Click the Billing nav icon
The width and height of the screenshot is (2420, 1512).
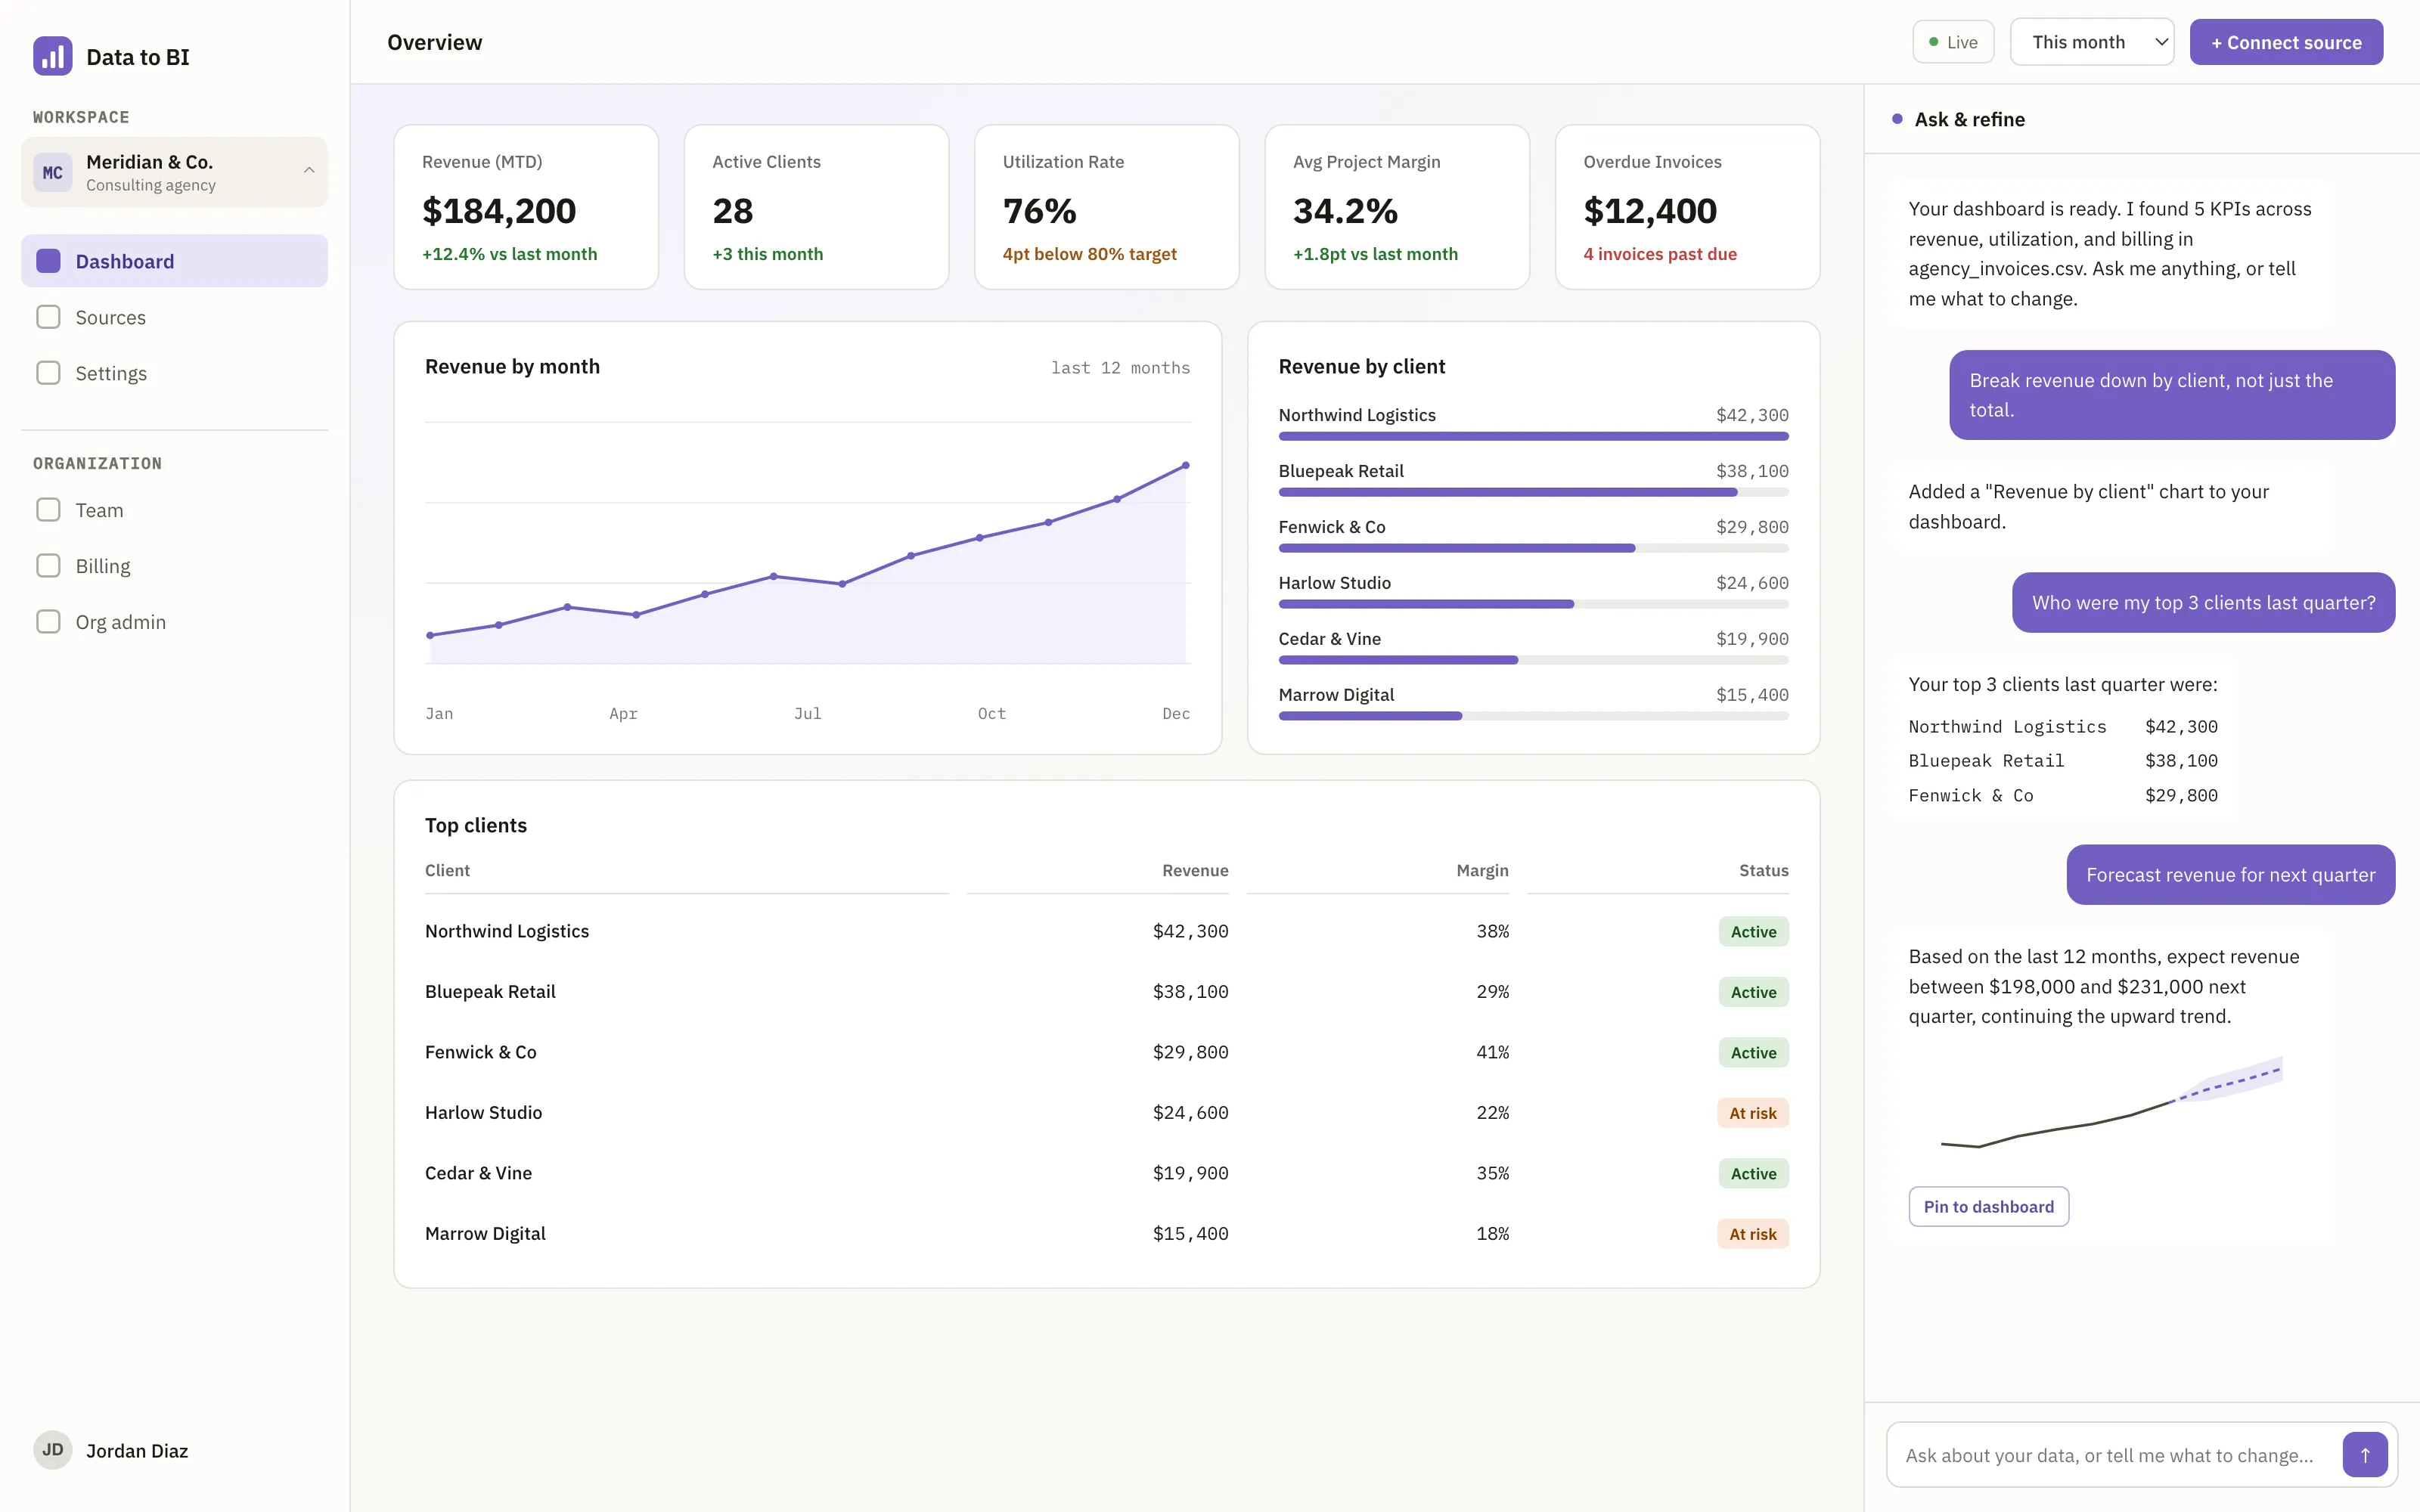[48, 566]
